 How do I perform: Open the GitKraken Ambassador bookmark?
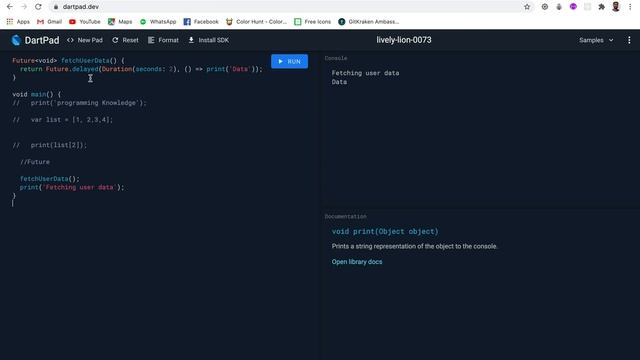(x=369, y=22)
